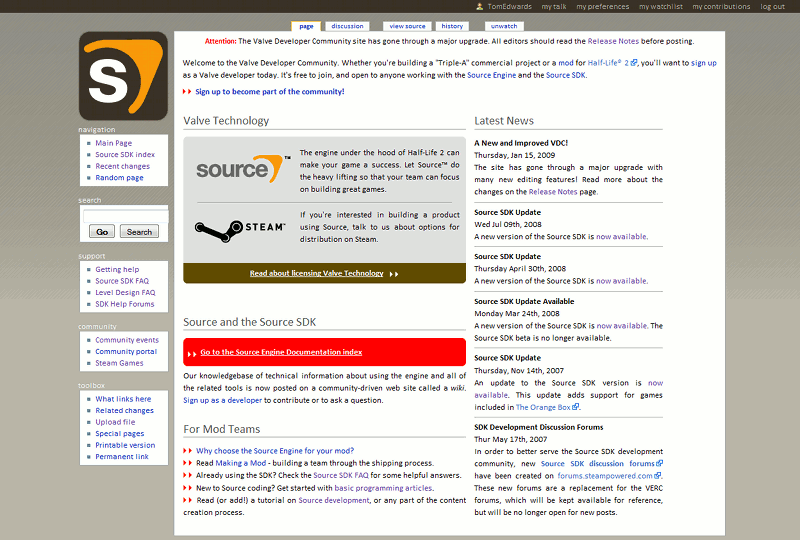Open Related changes link

tap(124, 410)
